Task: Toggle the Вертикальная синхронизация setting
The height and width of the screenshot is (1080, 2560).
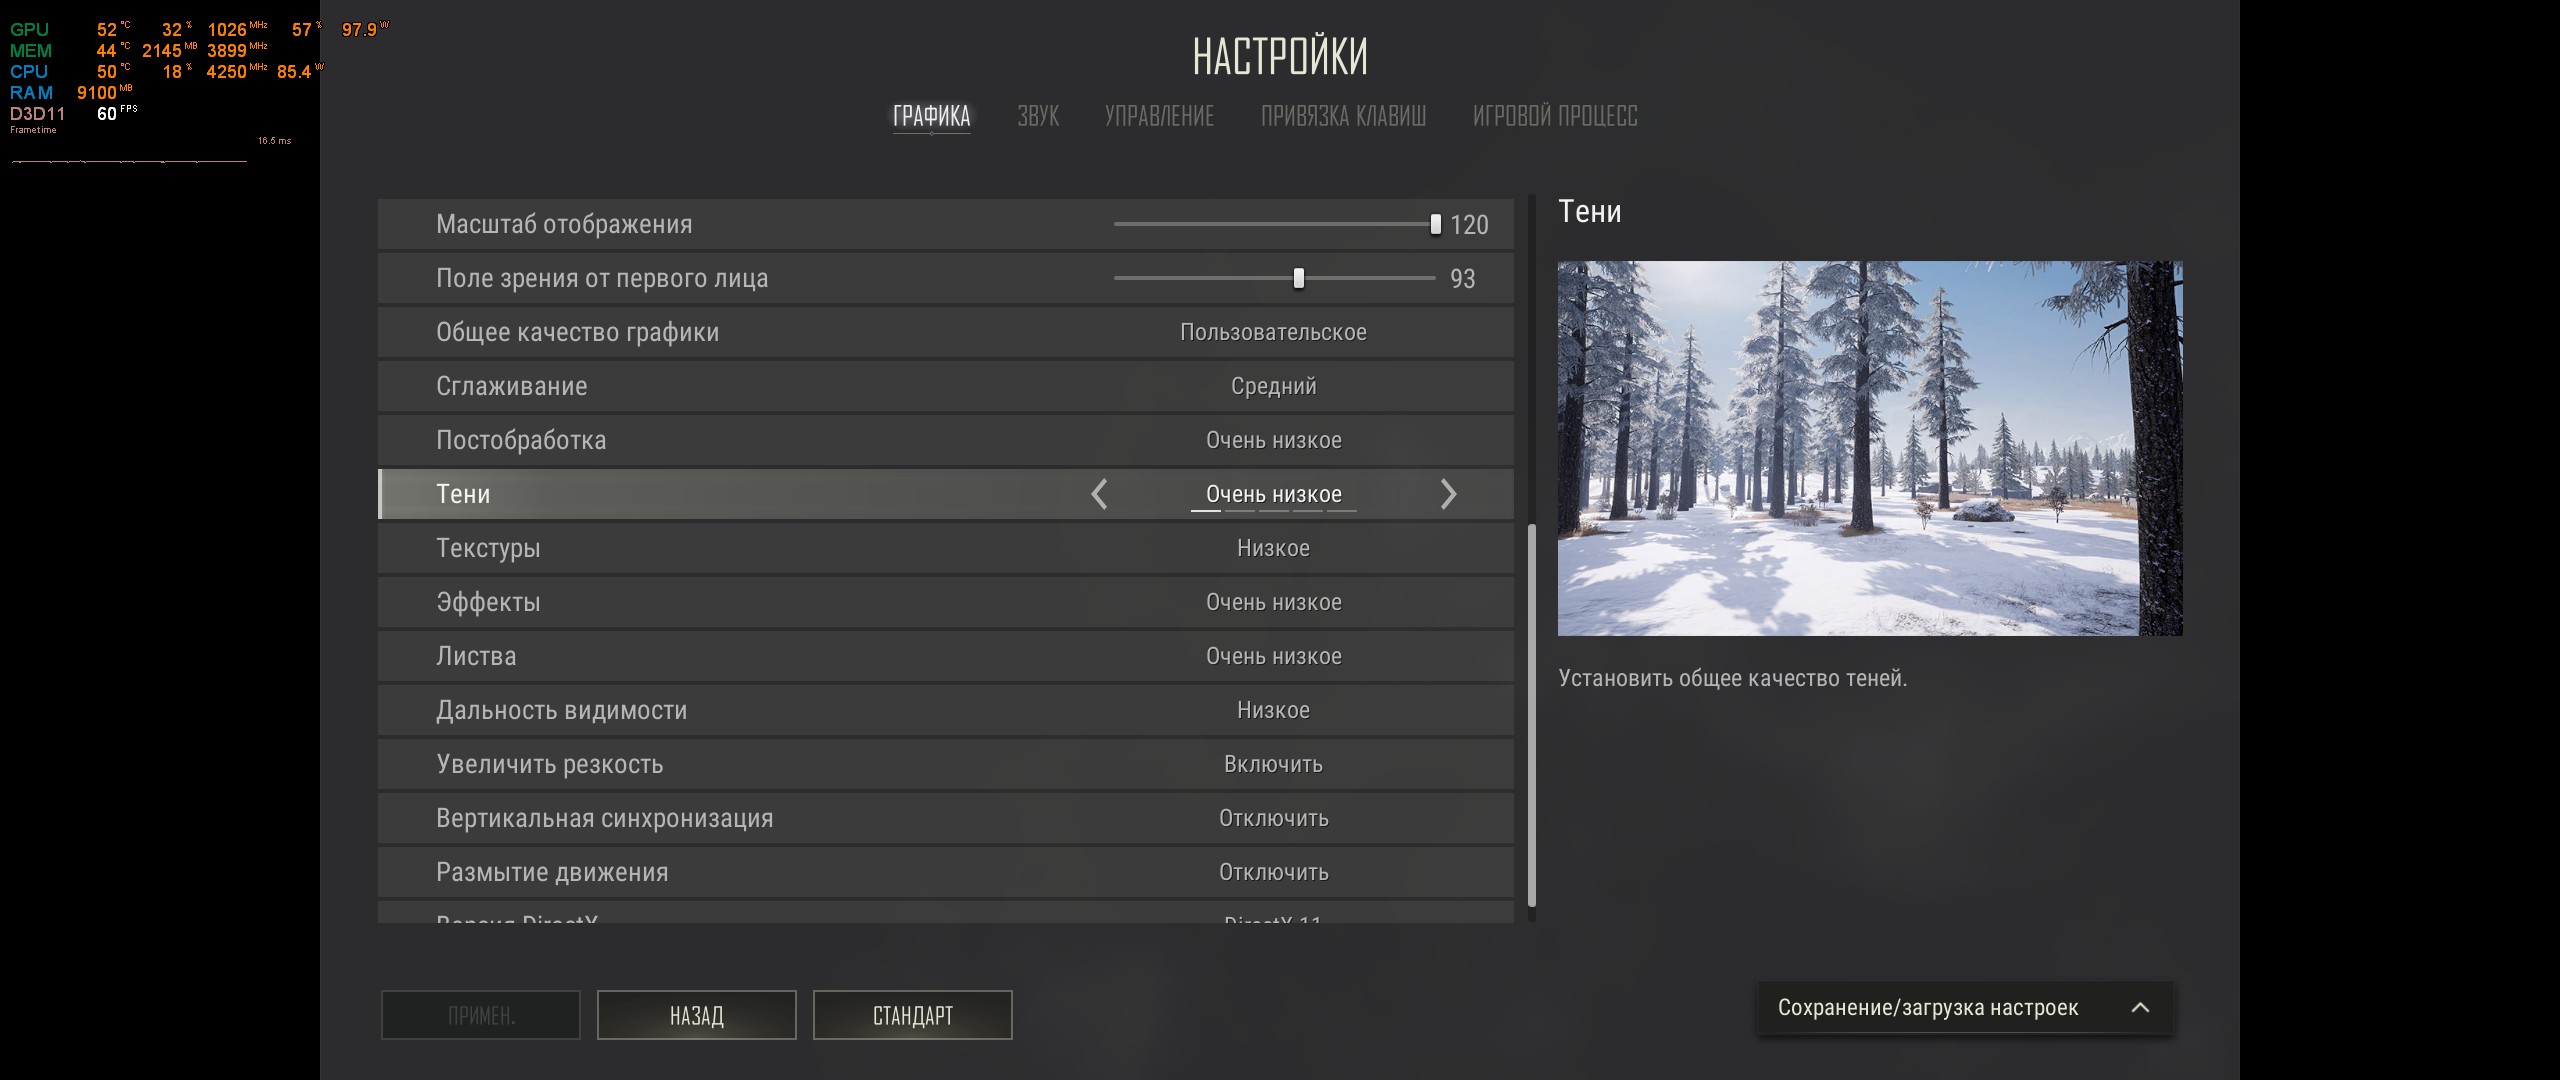Action: point(946,818)
